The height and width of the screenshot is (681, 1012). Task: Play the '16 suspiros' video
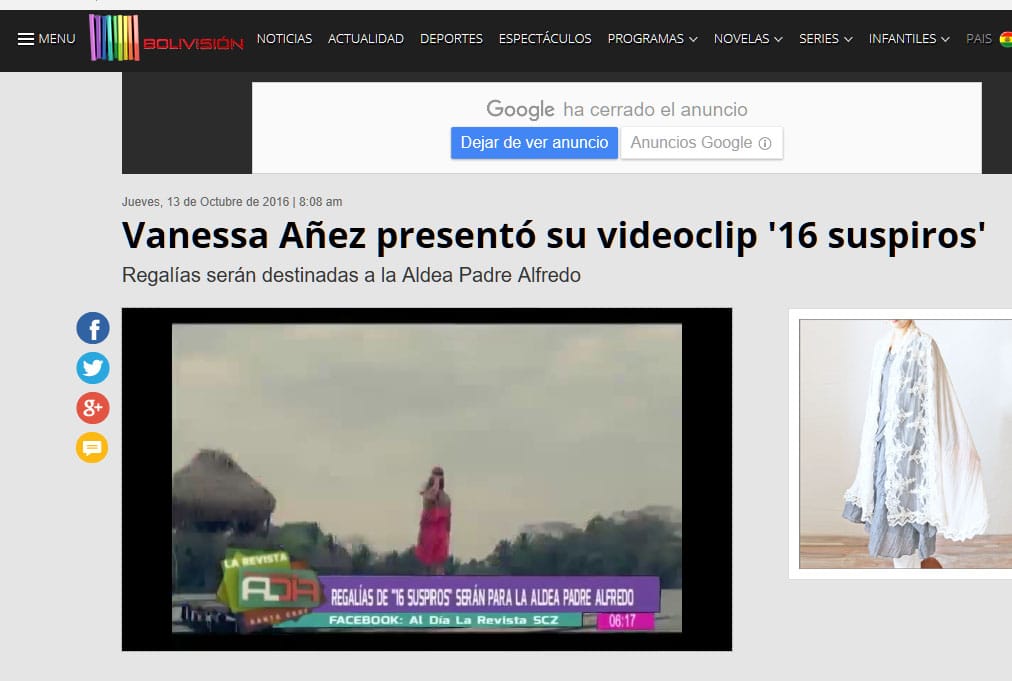point(427,479)
